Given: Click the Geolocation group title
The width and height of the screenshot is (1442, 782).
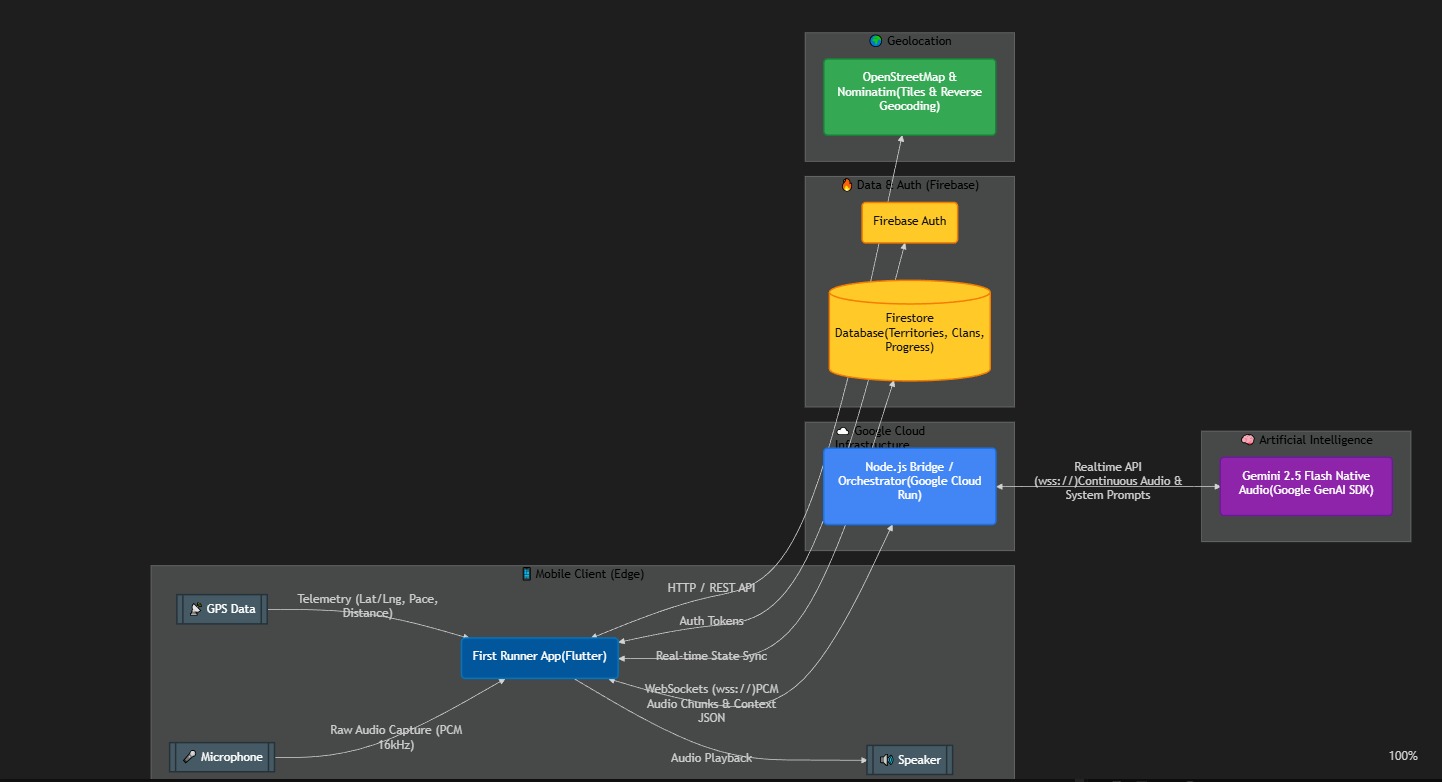Looking at the screenshot, I should coord(919,41).
